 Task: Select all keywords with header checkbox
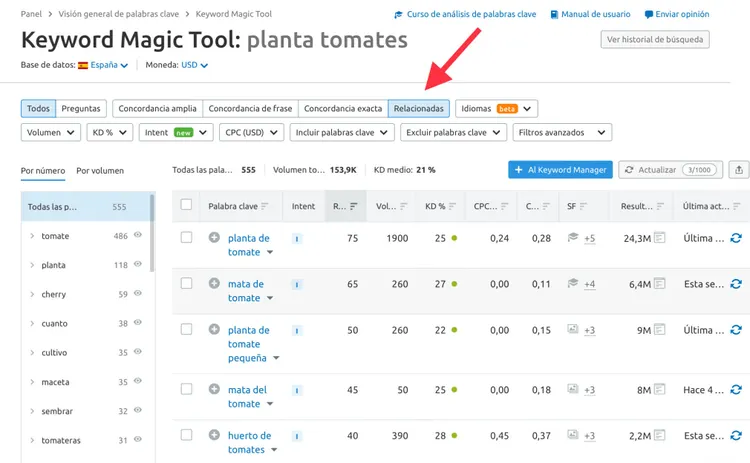click(186, 205)
